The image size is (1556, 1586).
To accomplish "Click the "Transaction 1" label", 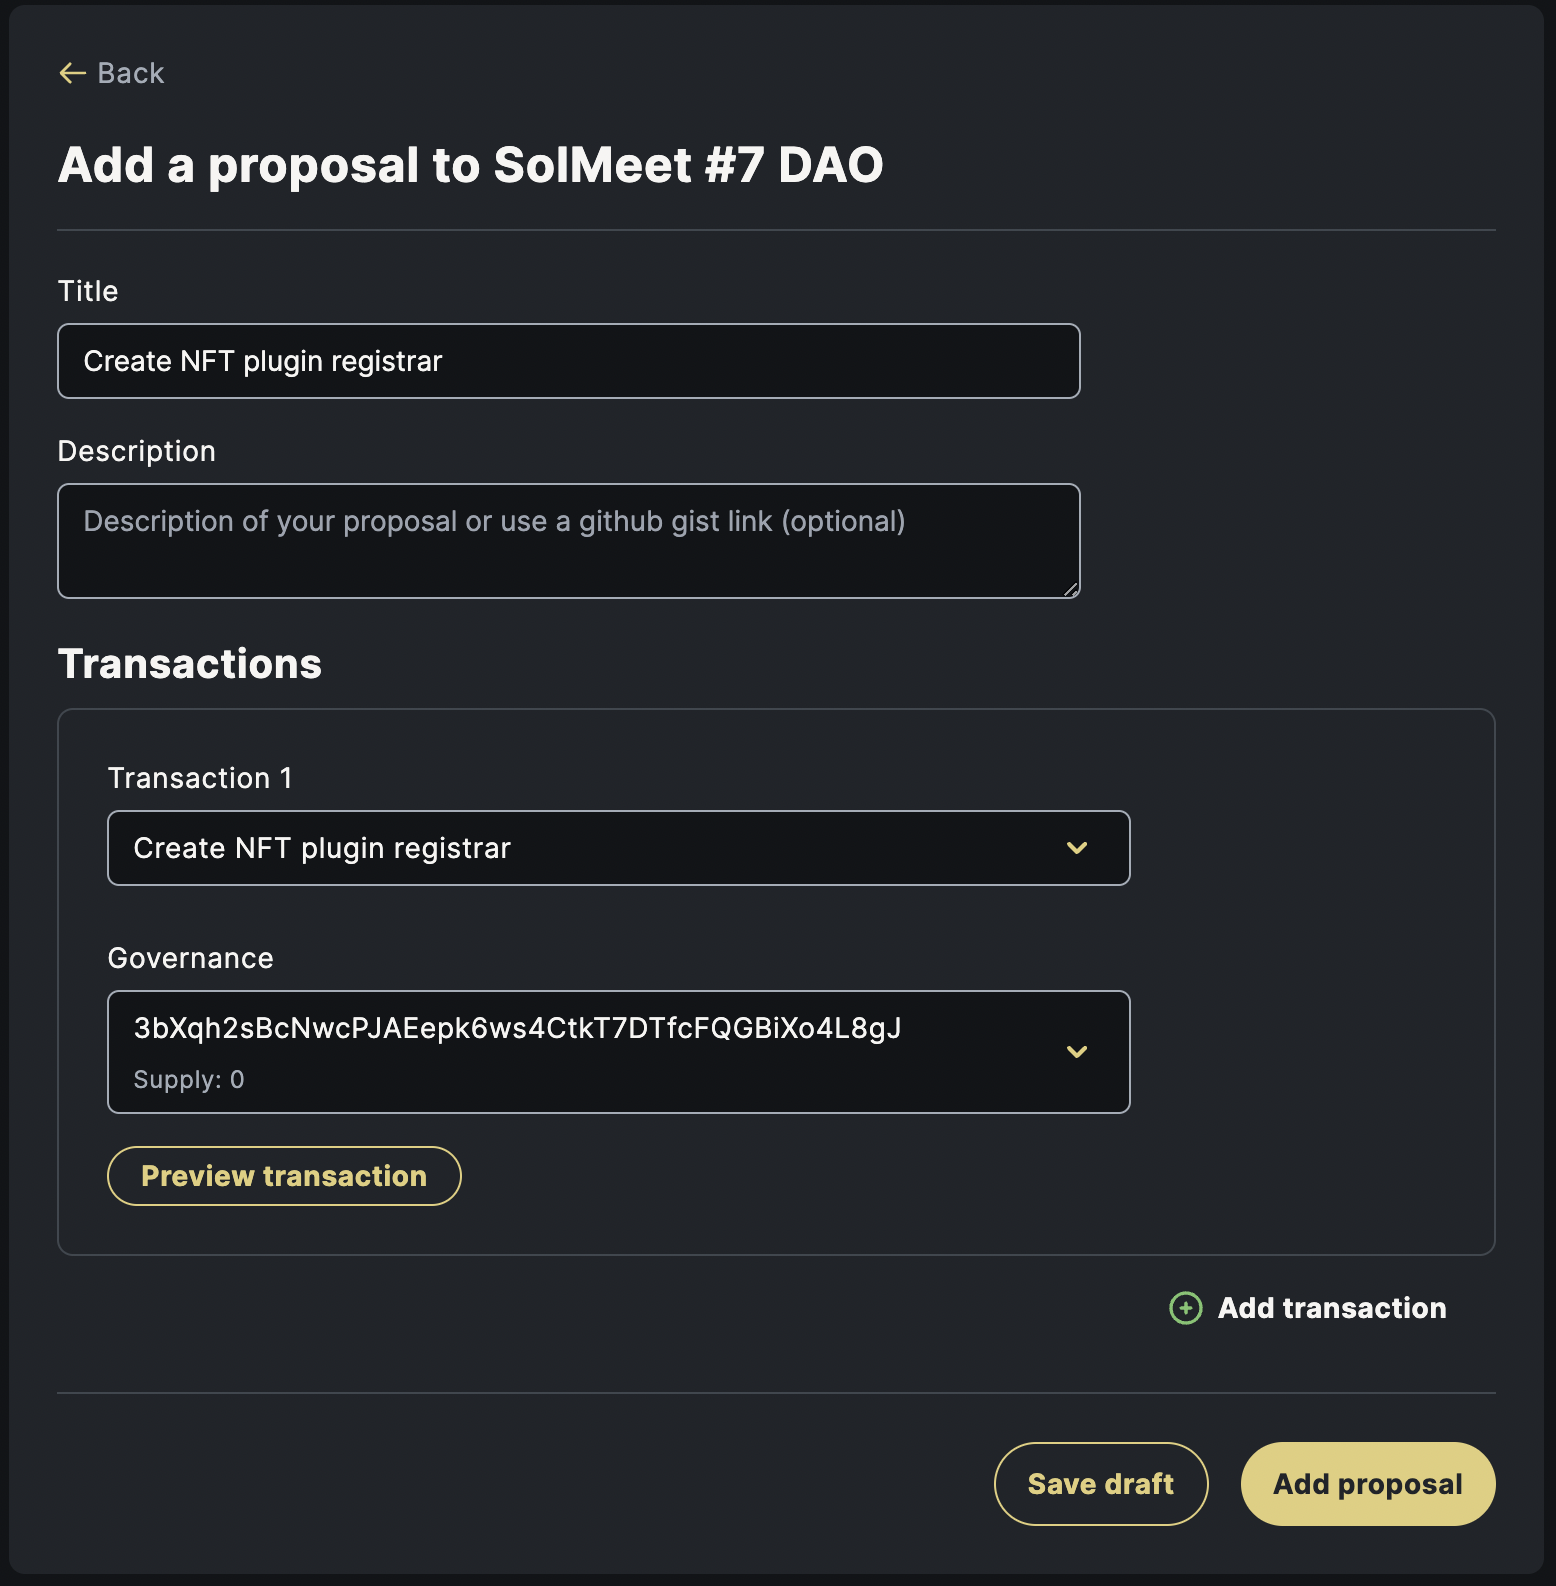I will 200,778.
